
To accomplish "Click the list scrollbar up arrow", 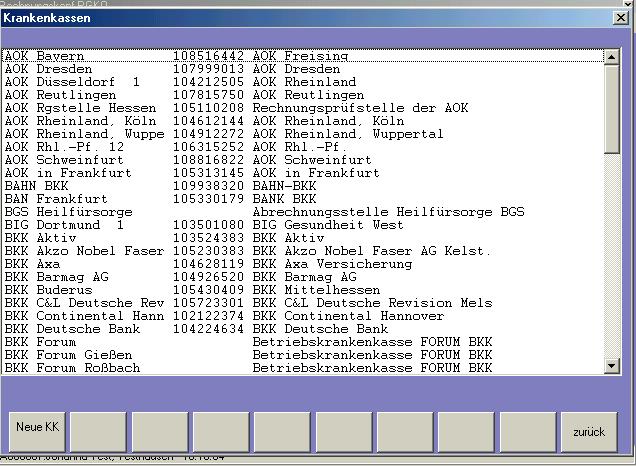I will pos(611,57).
